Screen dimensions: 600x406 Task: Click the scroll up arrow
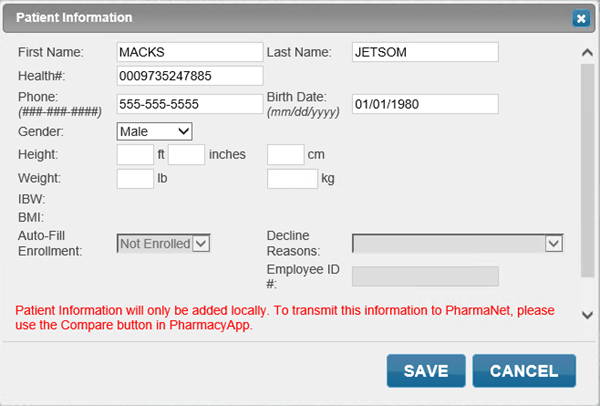pyautogui.click(x=587, y=50)
